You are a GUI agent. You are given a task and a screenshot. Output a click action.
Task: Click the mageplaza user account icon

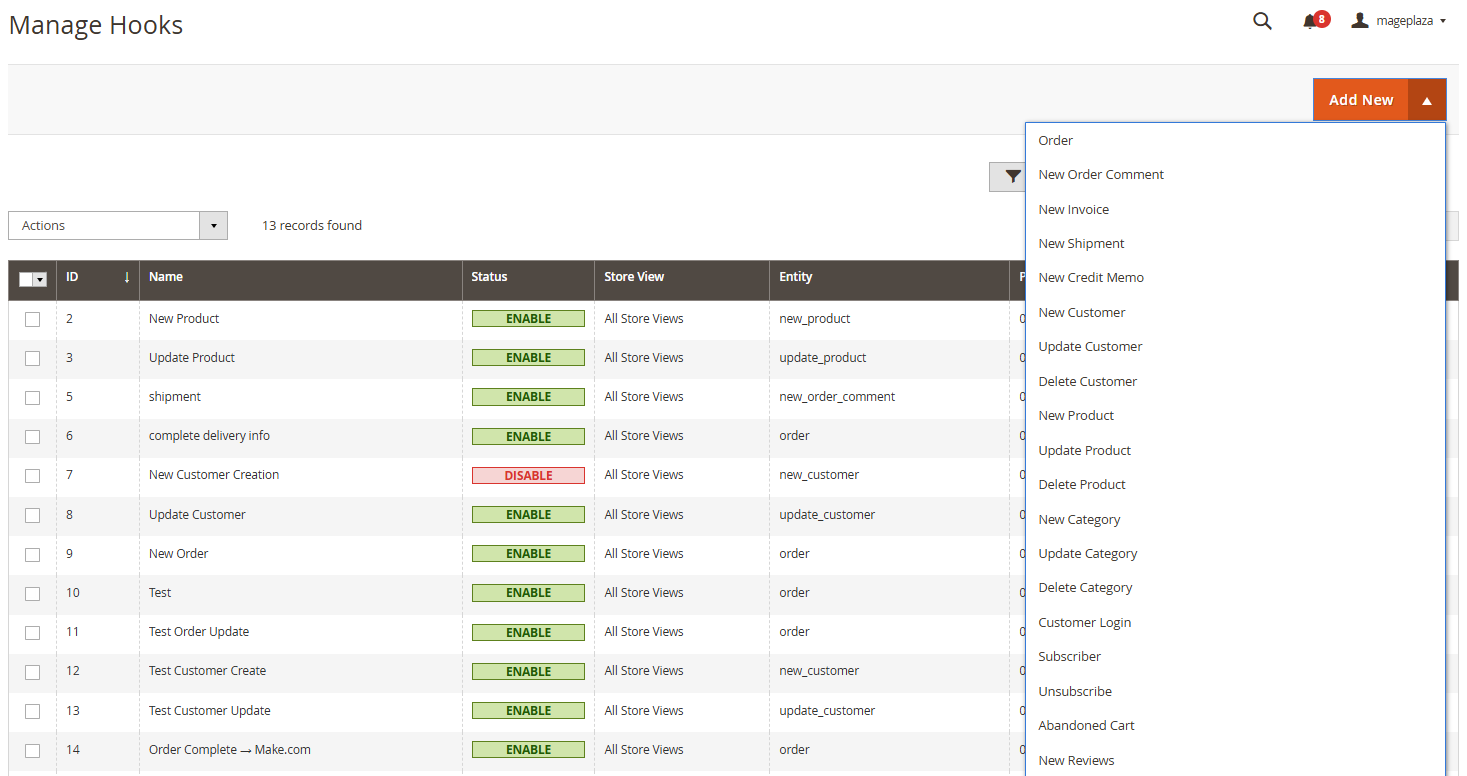(x=1359, y=20)
